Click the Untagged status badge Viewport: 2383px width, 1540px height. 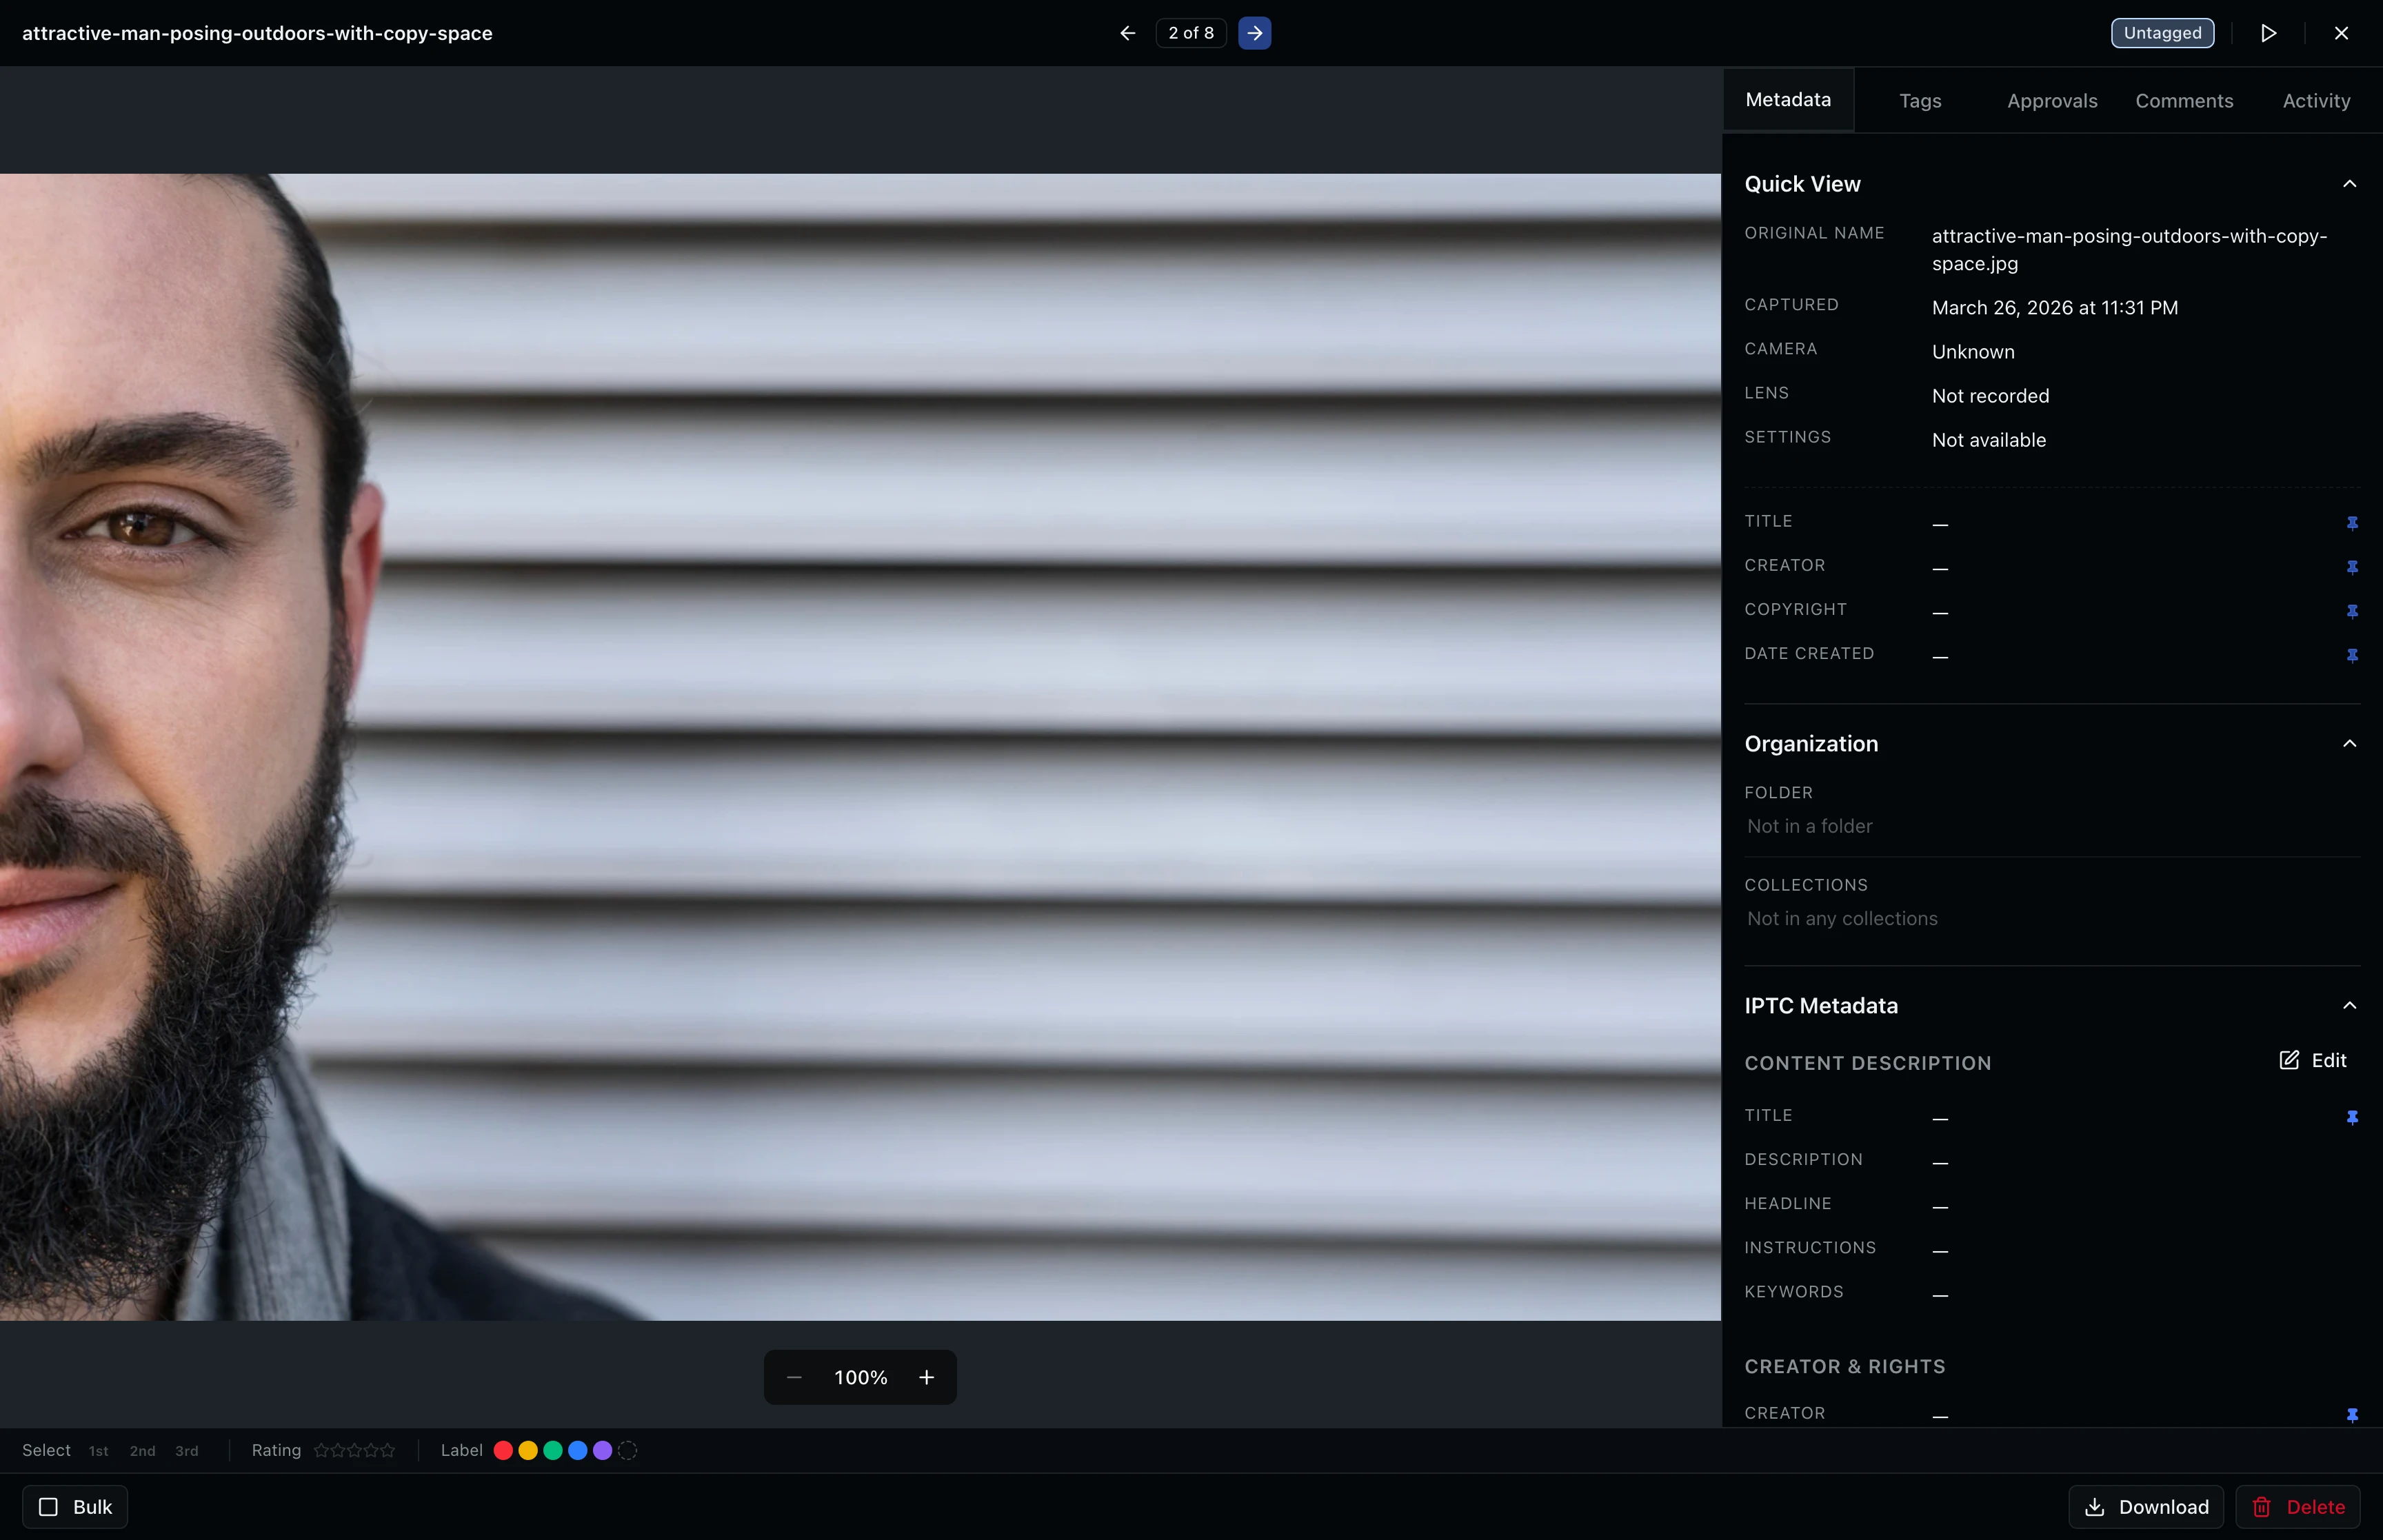2161,32
